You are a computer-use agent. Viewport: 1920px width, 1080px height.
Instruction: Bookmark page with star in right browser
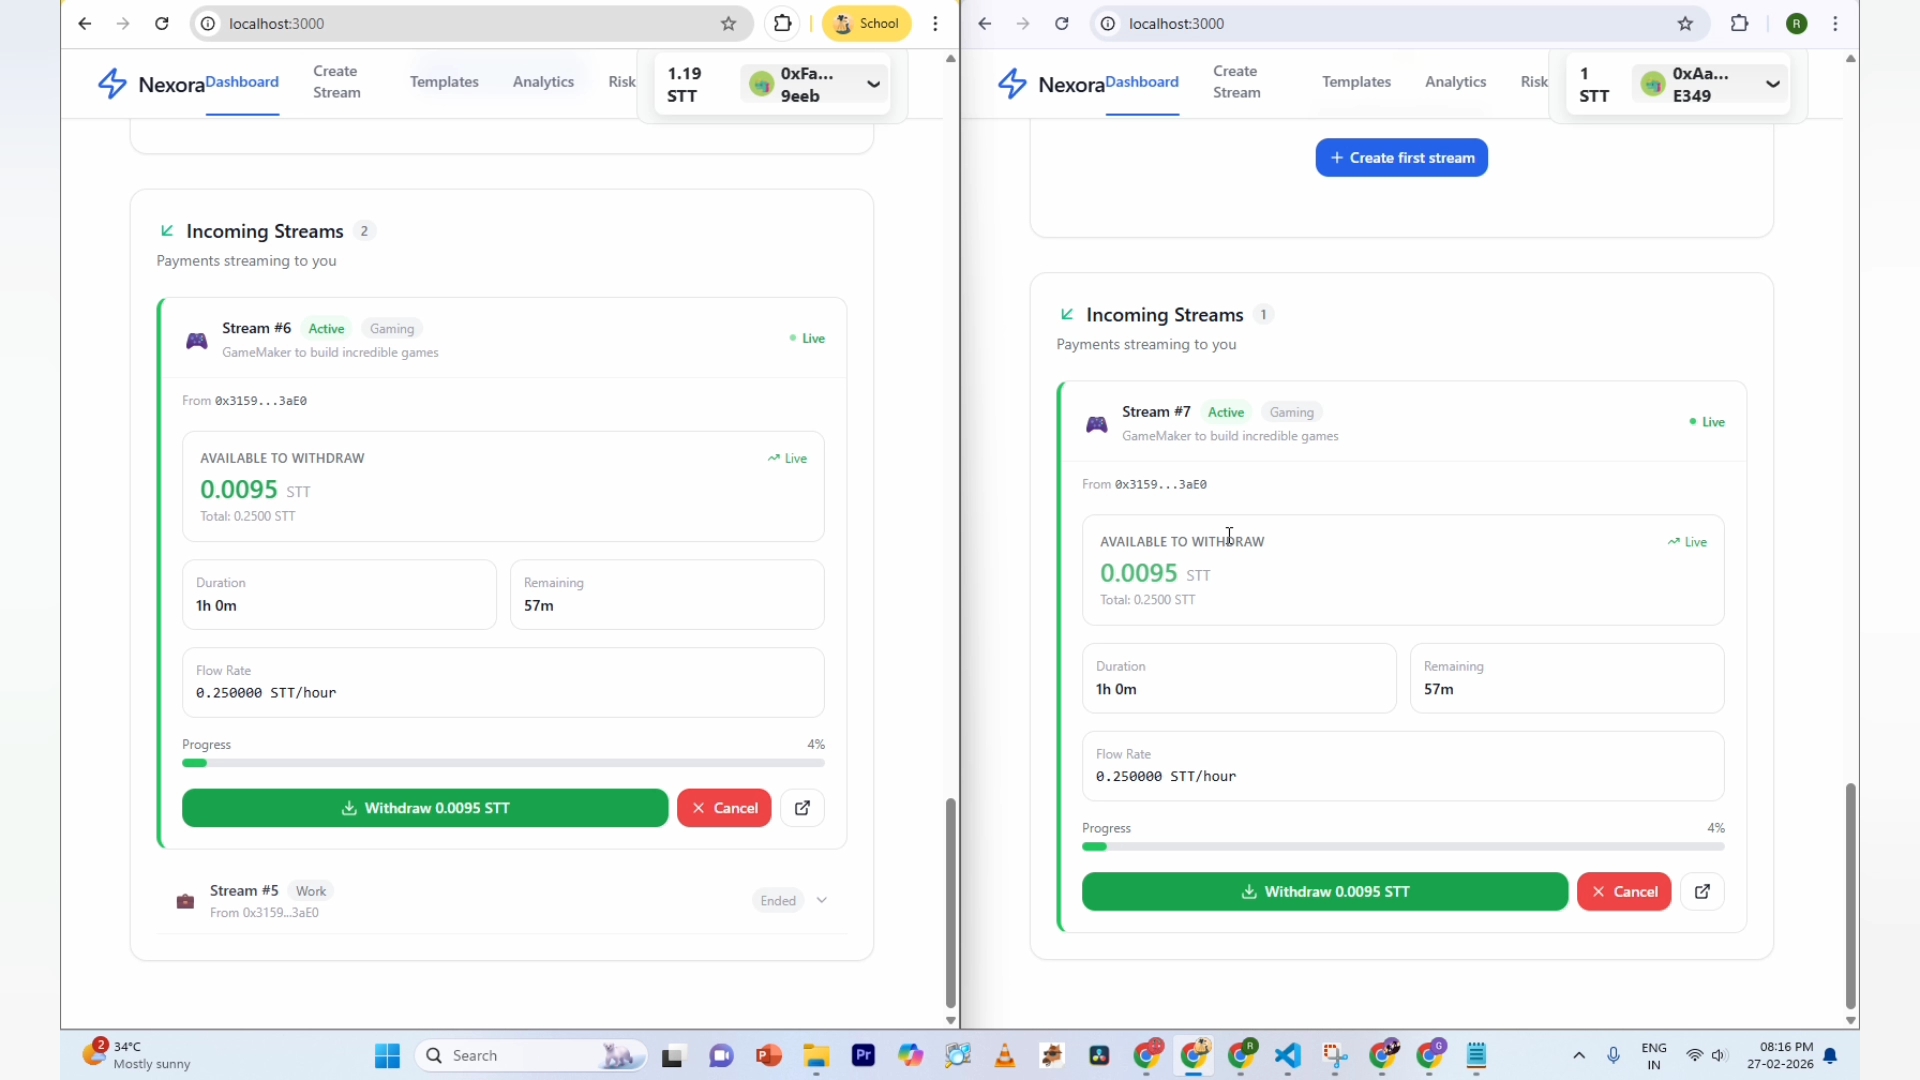(x=1685, y=23)
